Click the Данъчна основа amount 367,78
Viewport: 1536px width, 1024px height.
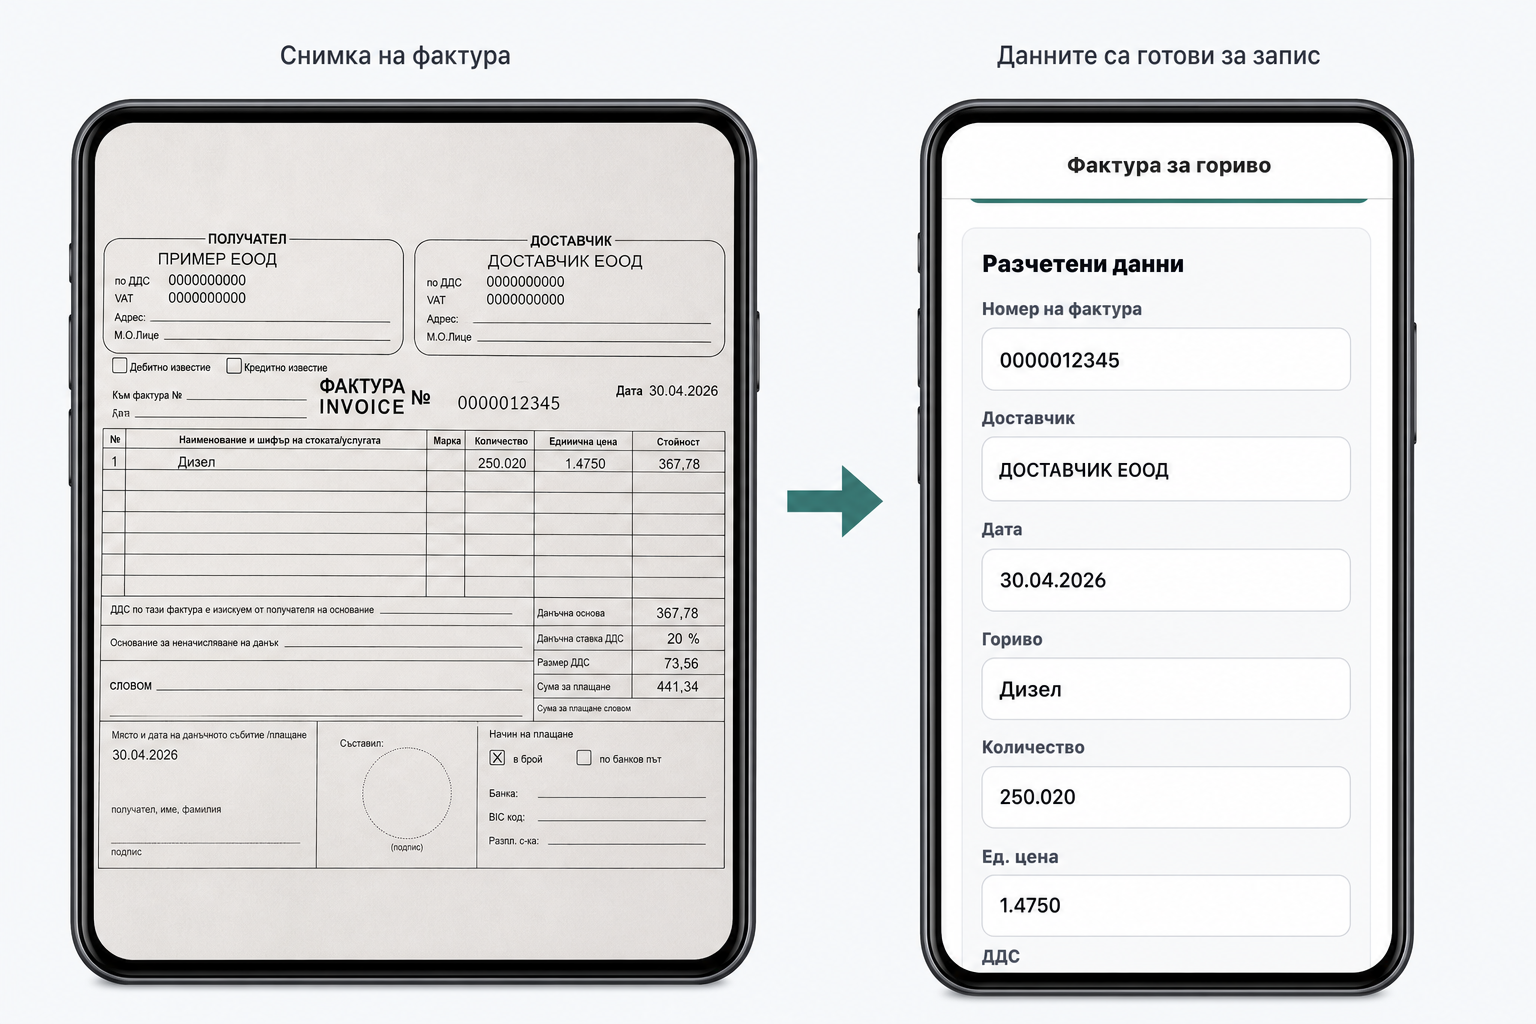pos(677,613)
